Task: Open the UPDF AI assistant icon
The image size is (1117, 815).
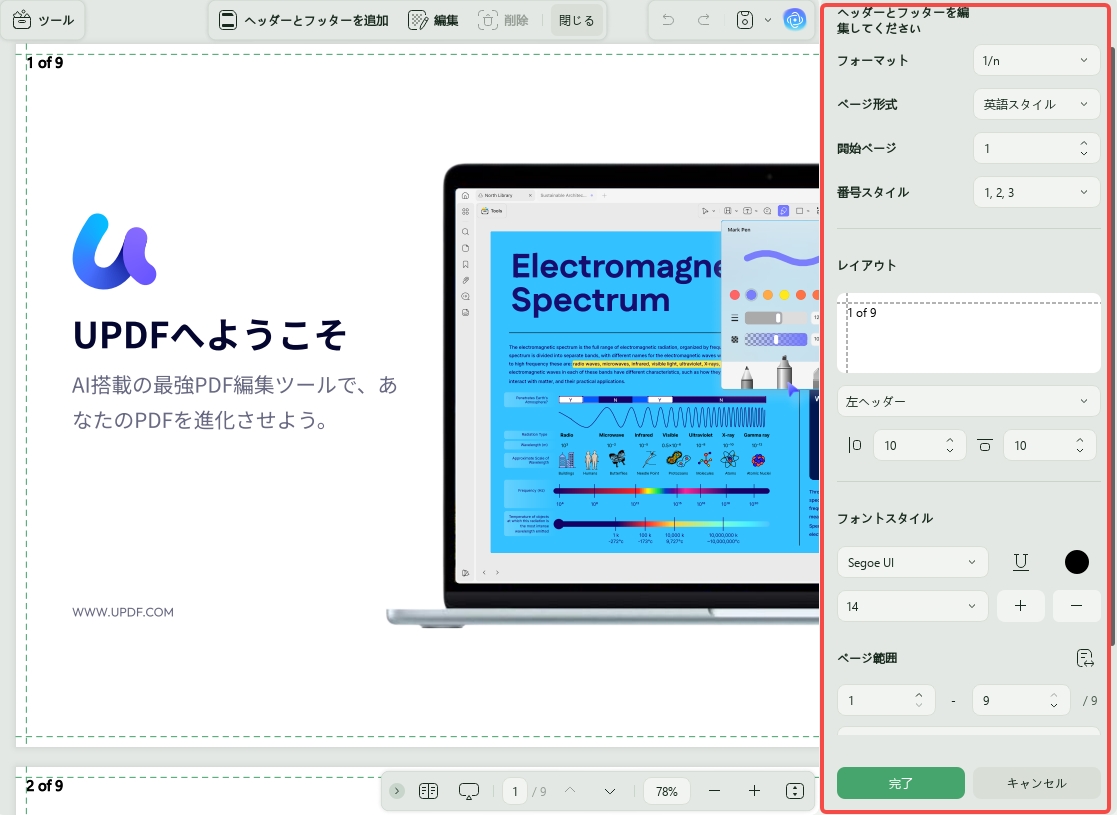Action: coord(794,20)
